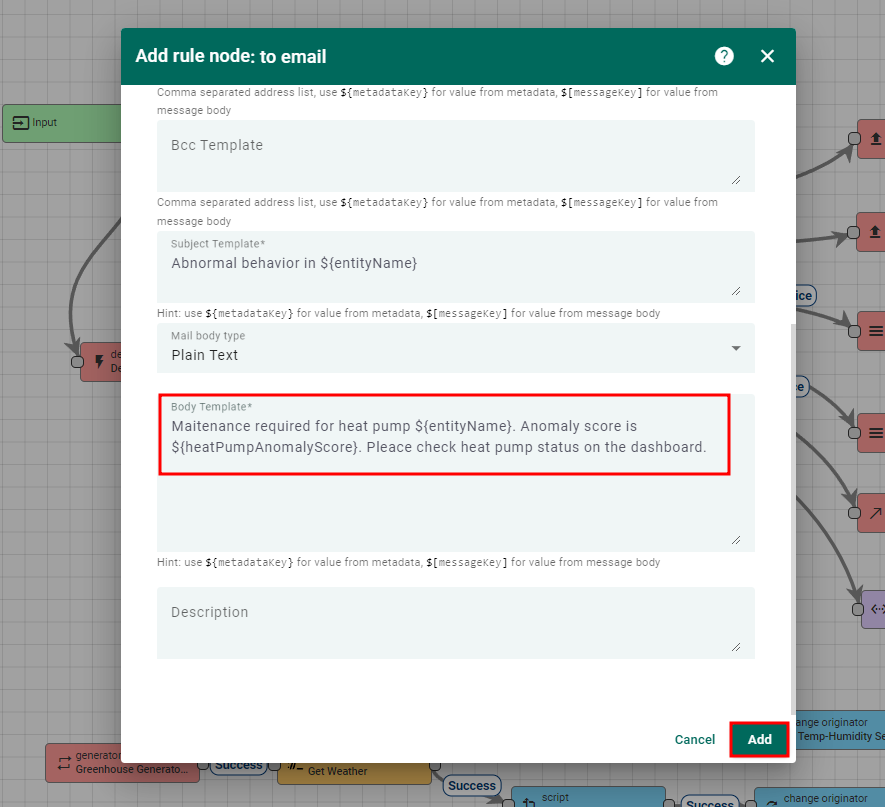Click the purple node dots icon
The width and height of the screenshot is (885, 807).
click(876, 608)
